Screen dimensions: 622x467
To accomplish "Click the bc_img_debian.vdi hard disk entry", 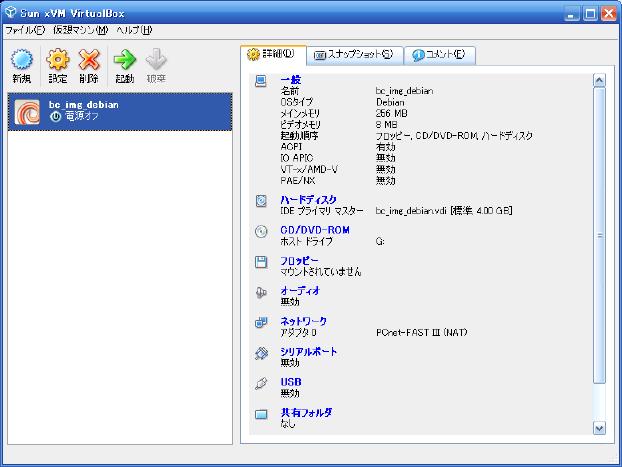I will (x=444, y=211).
